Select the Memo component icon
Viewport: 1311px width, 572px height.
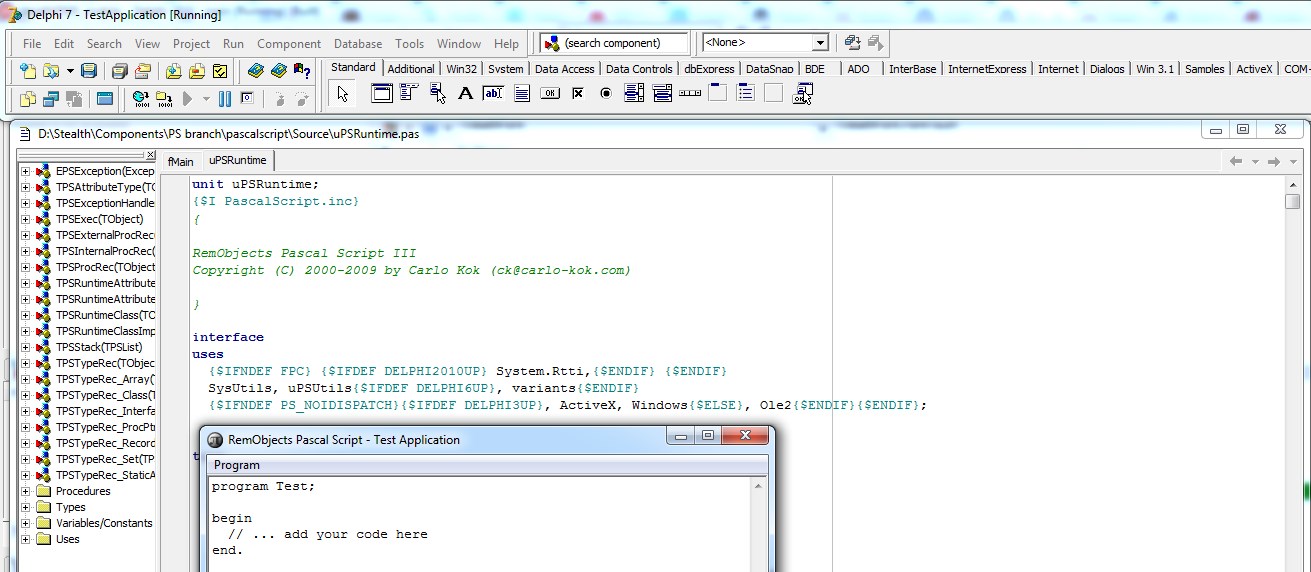pos(521,94)
